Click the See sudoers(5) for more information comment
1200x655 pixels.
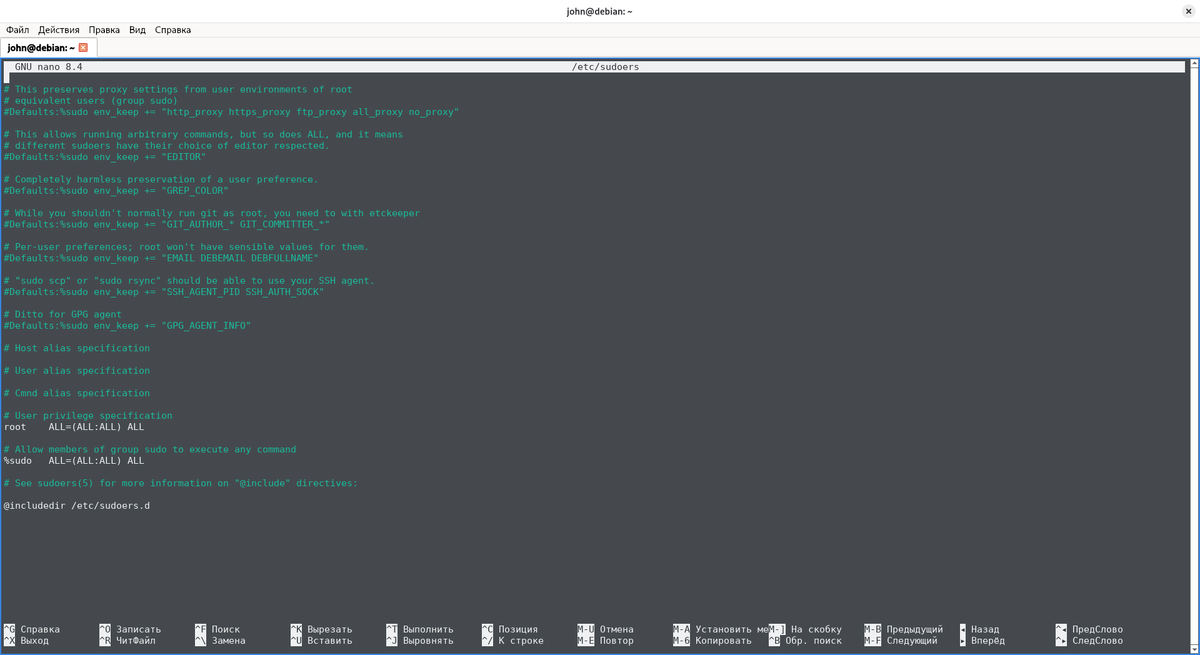point(181,483)
